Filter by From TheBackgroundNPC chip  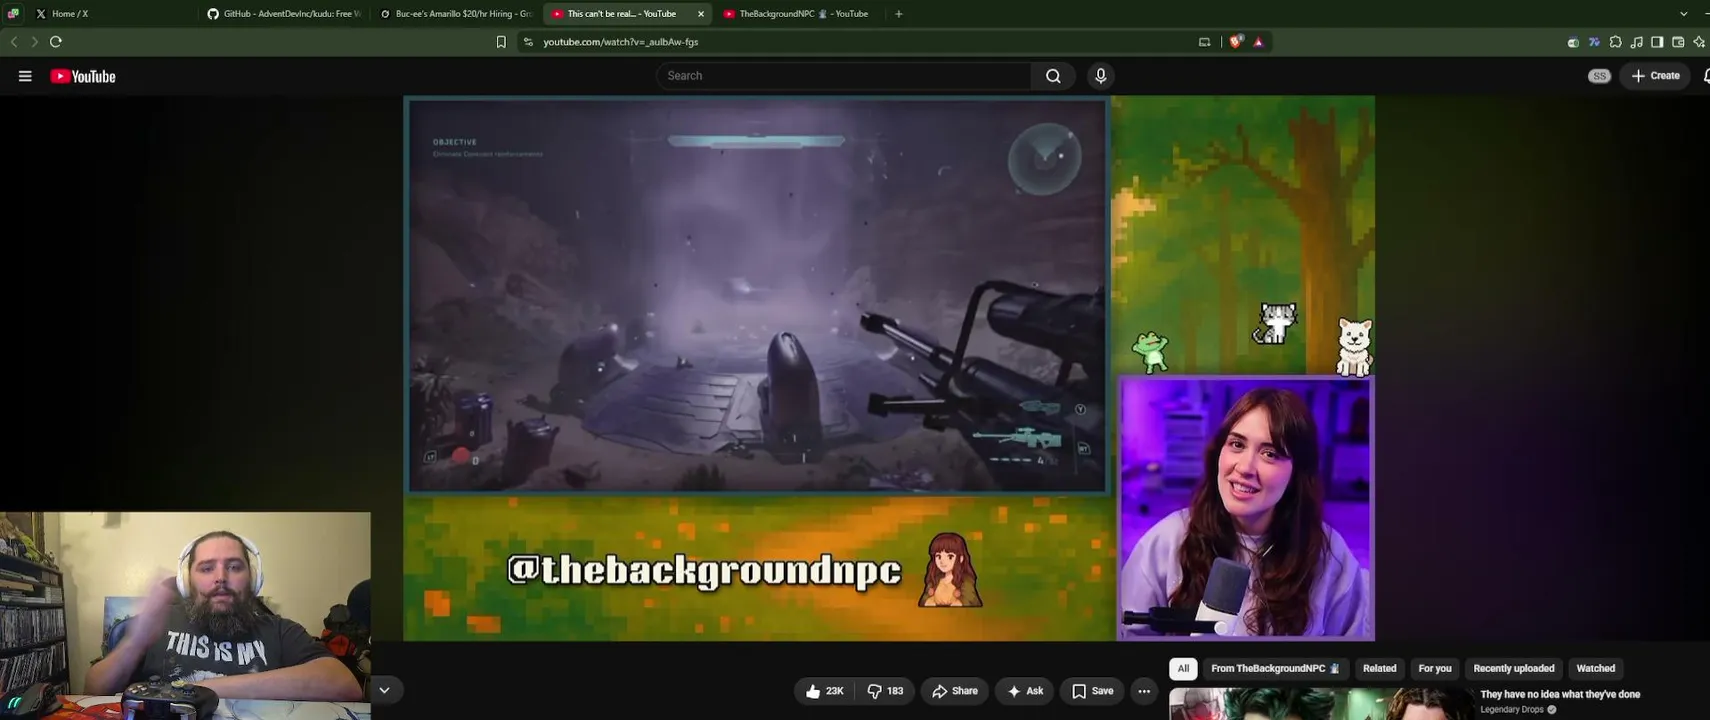pyautogui.click(x=1275, y=668)
